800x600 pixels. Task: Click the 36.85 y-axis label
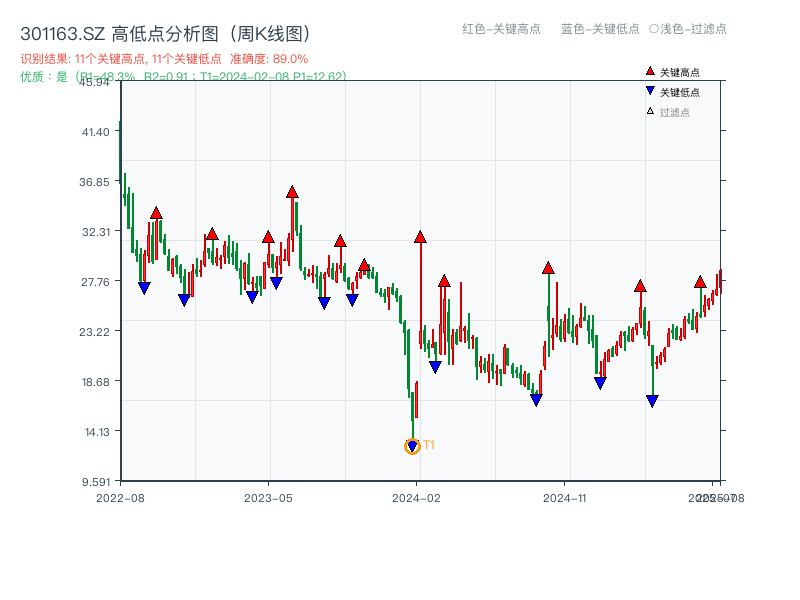point(94,182)
